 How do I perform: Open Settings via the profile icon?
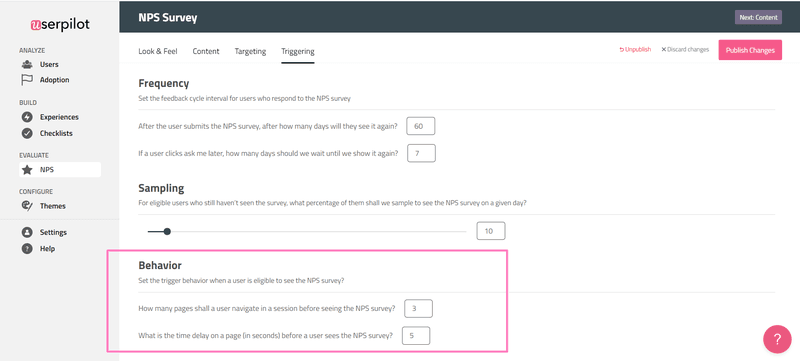(27, 233)
